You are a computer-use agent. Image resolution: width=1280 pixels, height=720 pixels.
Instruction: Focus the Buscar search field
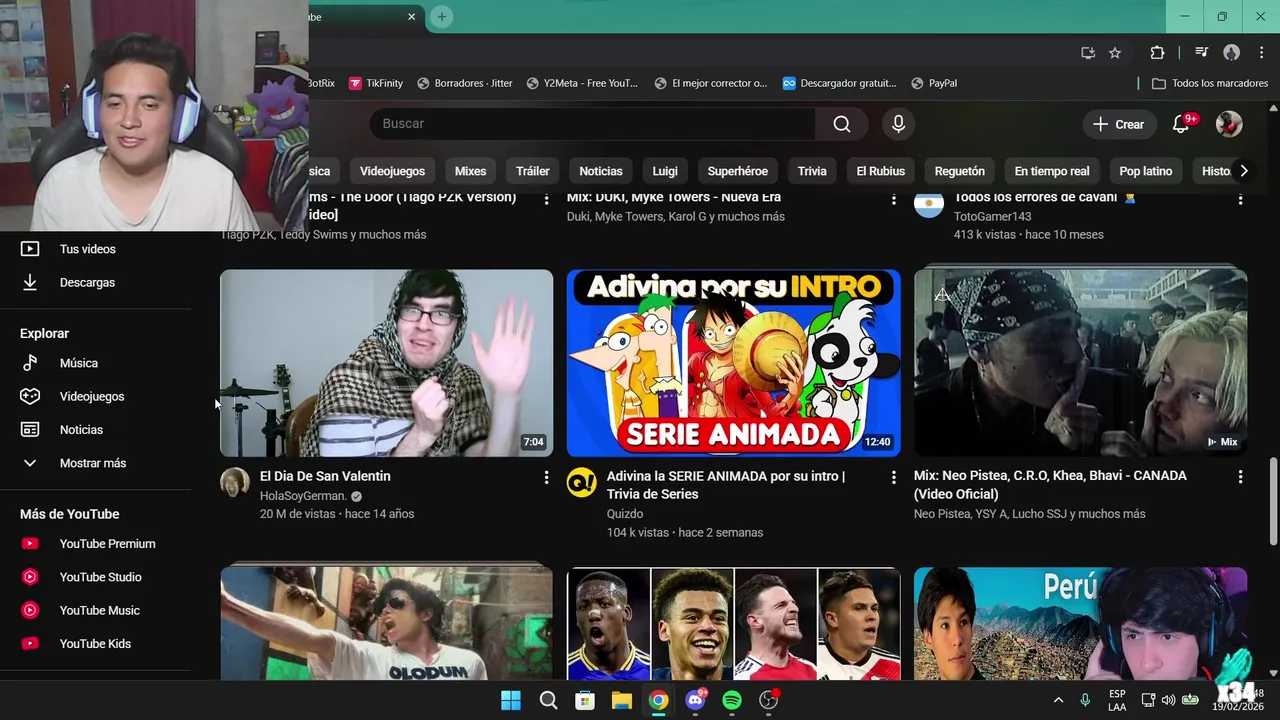tap(592, 124)
